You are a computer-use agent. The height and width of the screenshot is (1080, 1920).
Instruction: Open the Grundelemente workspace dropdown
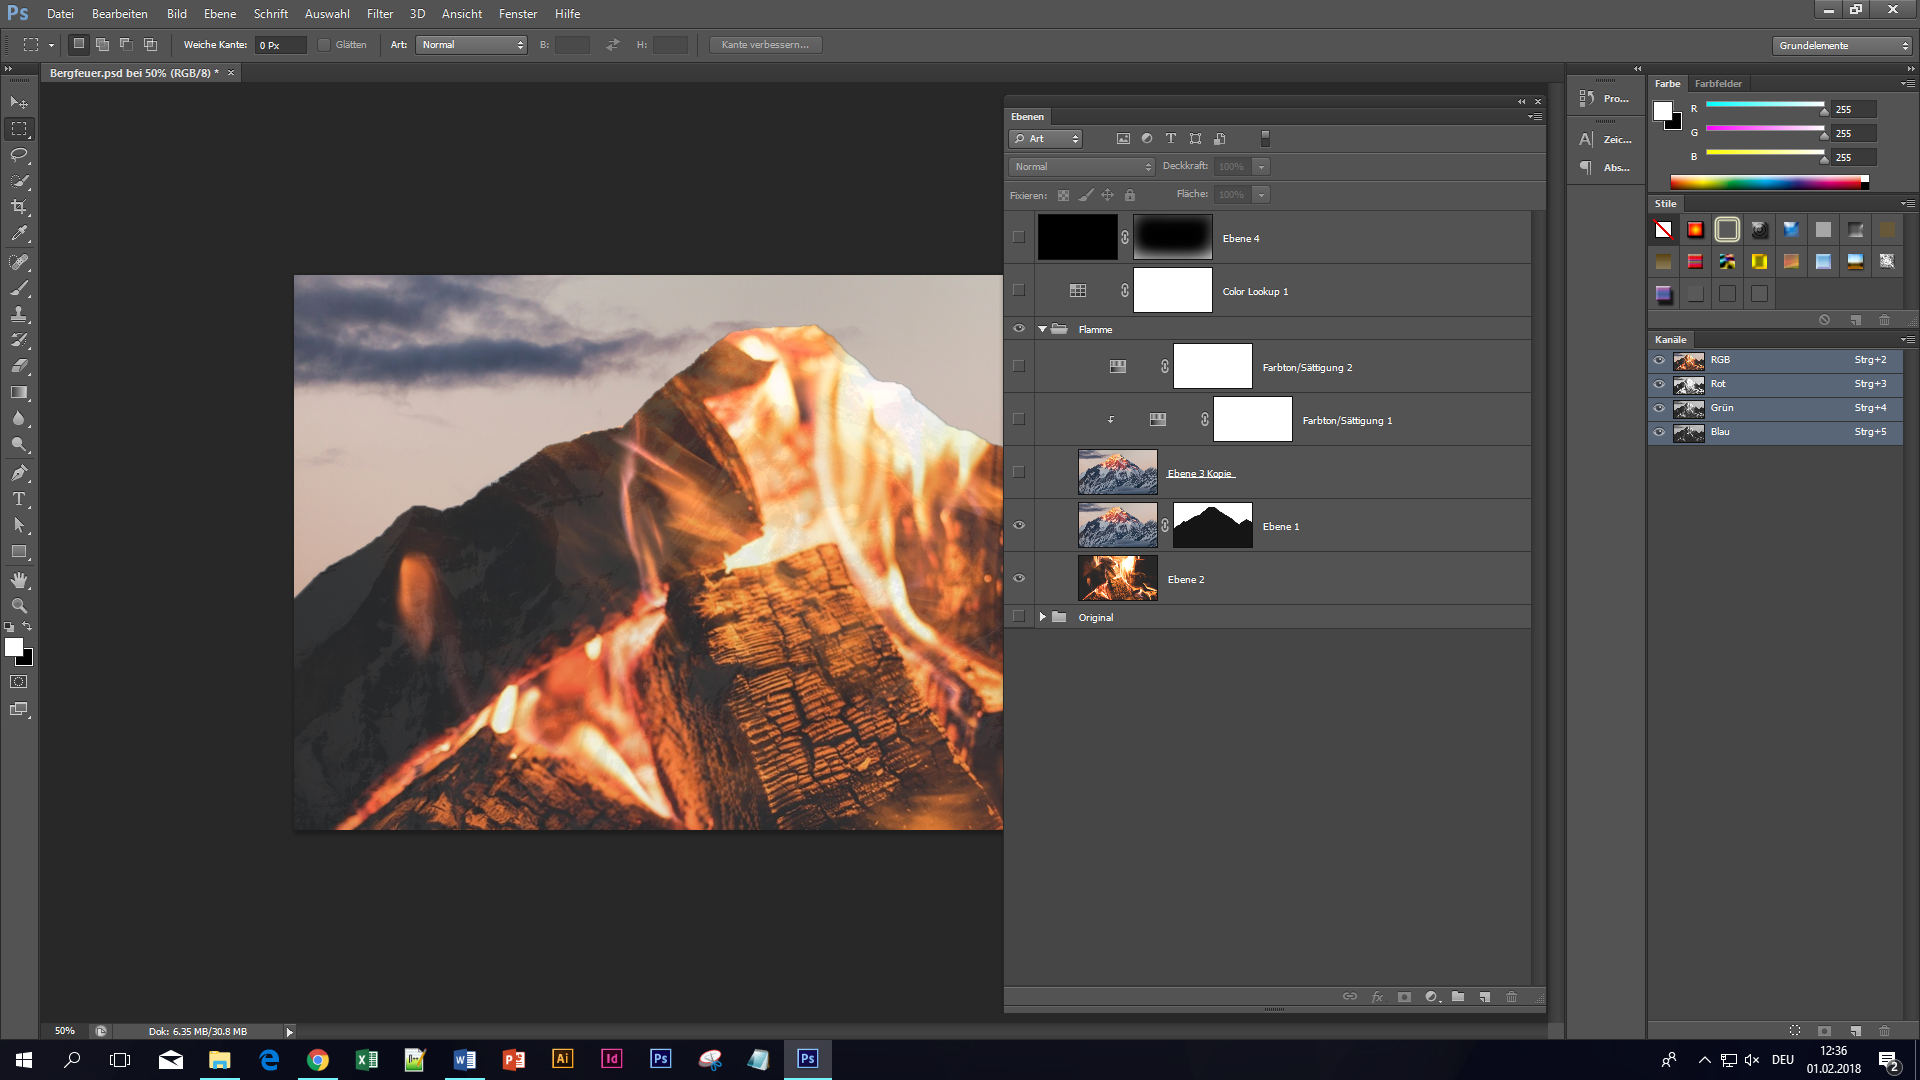click(1840, 45)
